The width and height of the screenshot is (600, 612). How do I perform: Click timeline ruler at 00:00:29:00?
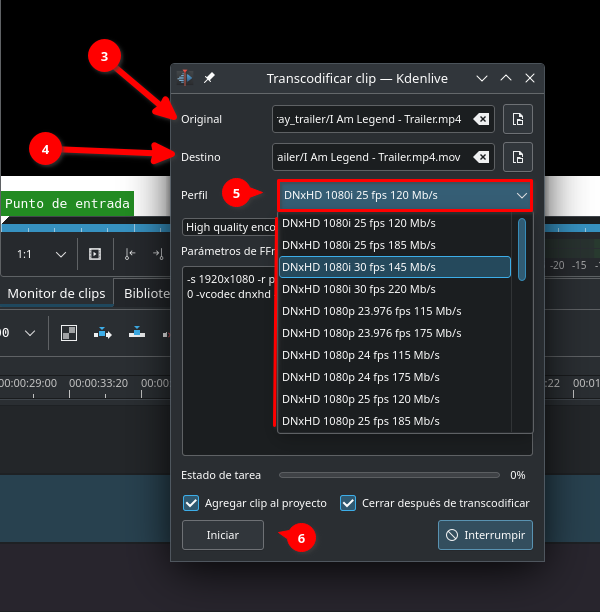(x=29, y=384)
